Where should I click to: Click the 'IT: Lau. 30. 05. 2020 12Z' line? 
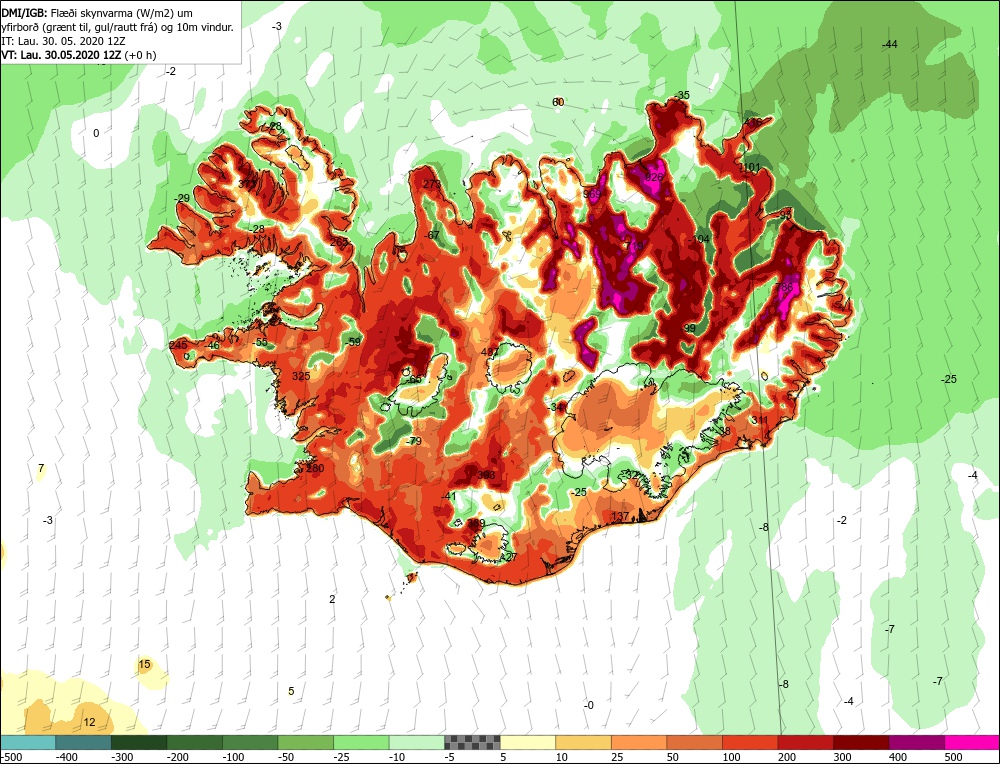pos(63,41)
